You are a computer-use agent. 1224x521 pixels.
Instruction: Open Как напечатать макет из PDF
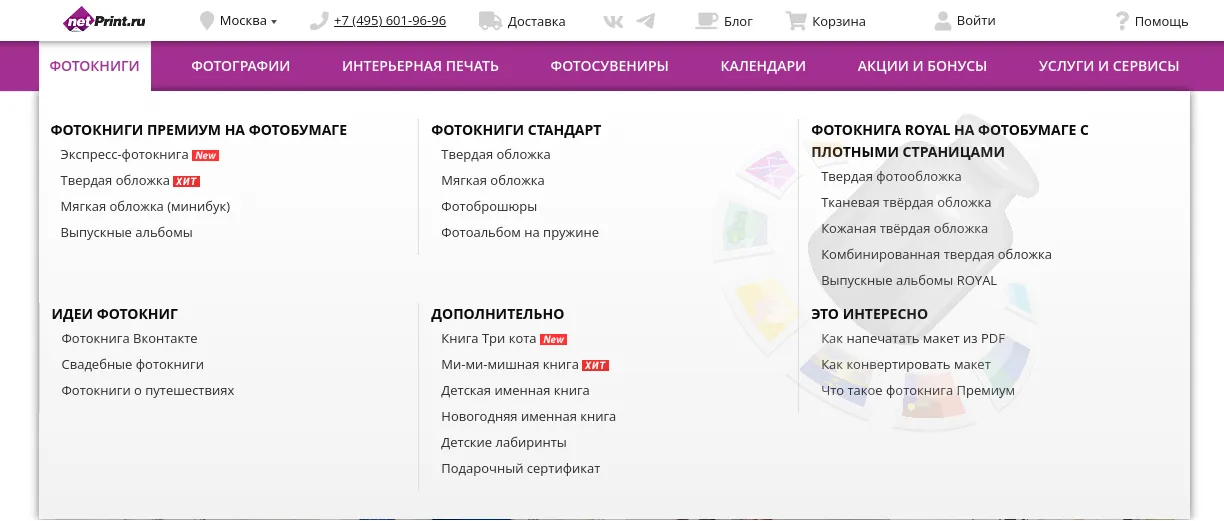click(x=913, y=339)
